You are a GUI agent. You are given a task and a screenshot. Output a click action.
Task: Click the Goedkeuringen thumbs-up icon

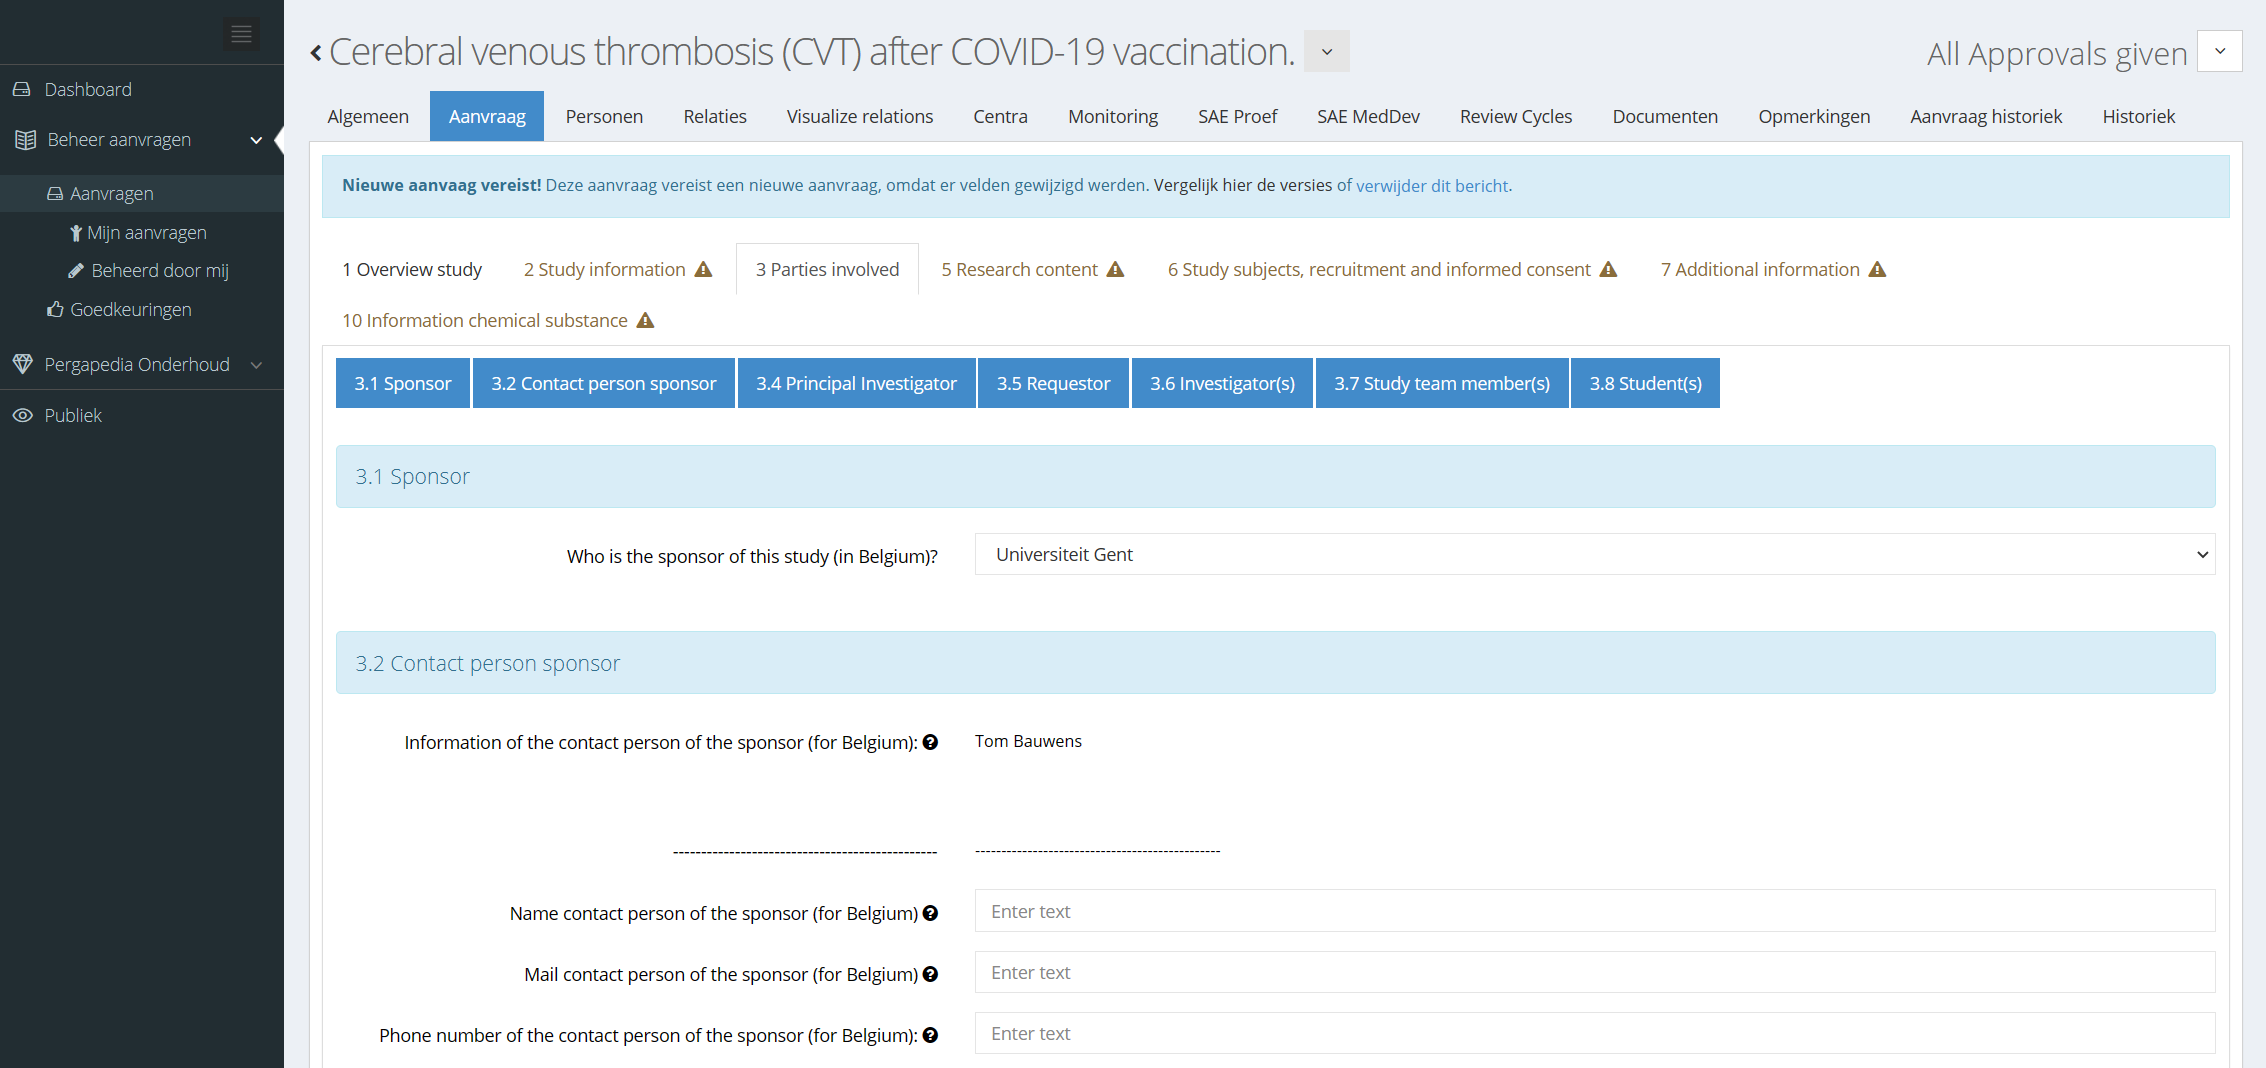tap(55, 309)
